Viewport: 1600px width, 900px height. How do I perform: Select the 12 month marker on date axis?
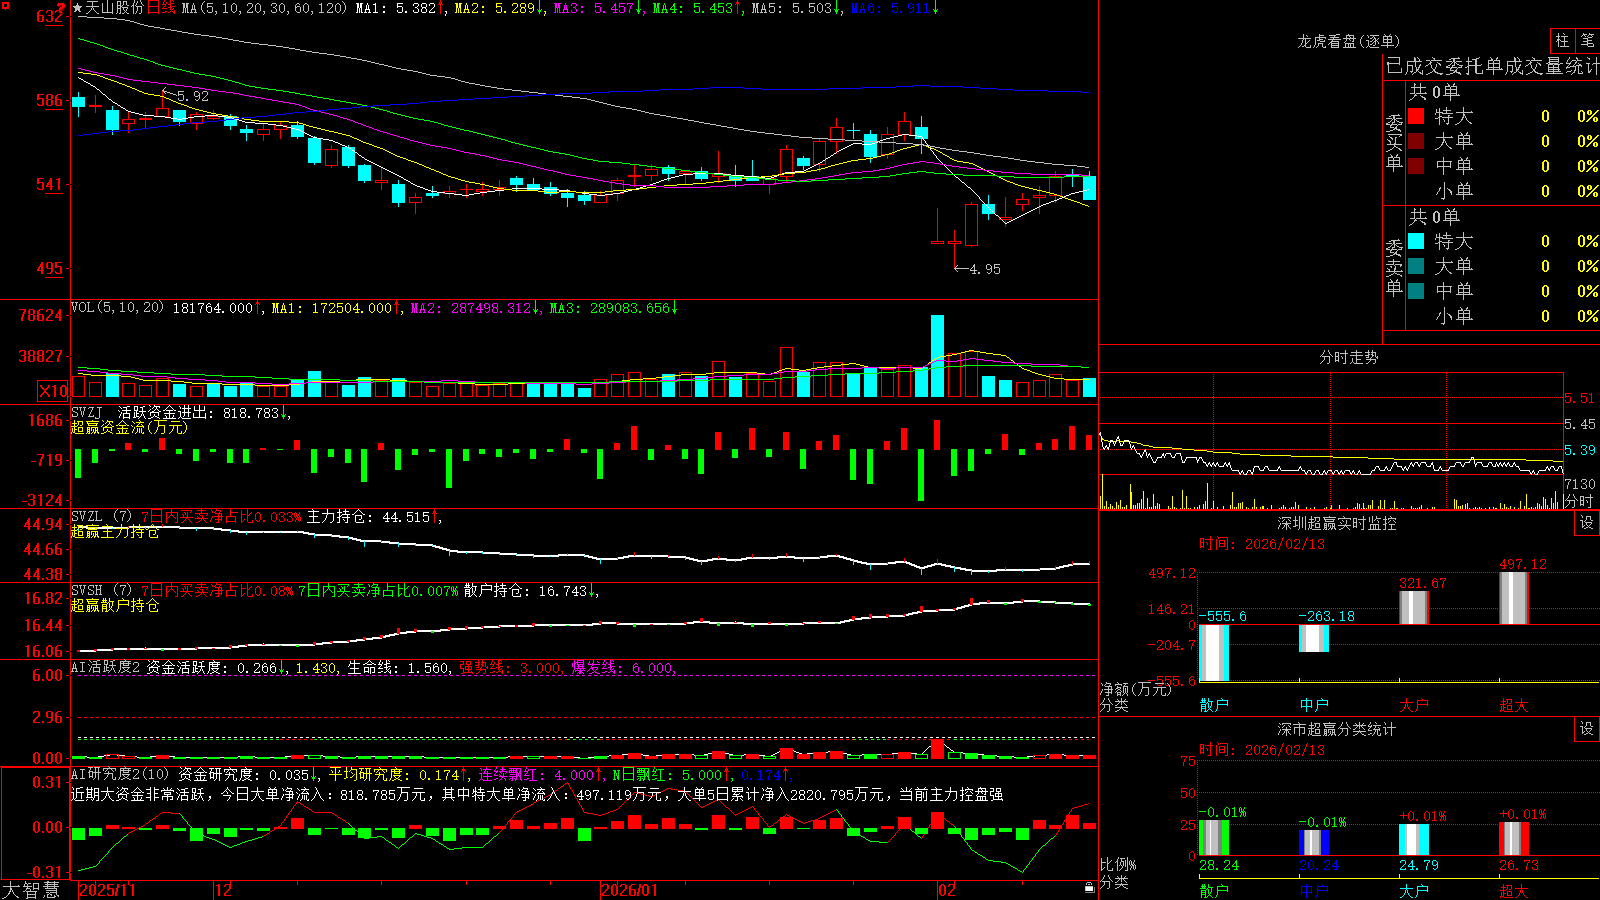tap(223, 890)
